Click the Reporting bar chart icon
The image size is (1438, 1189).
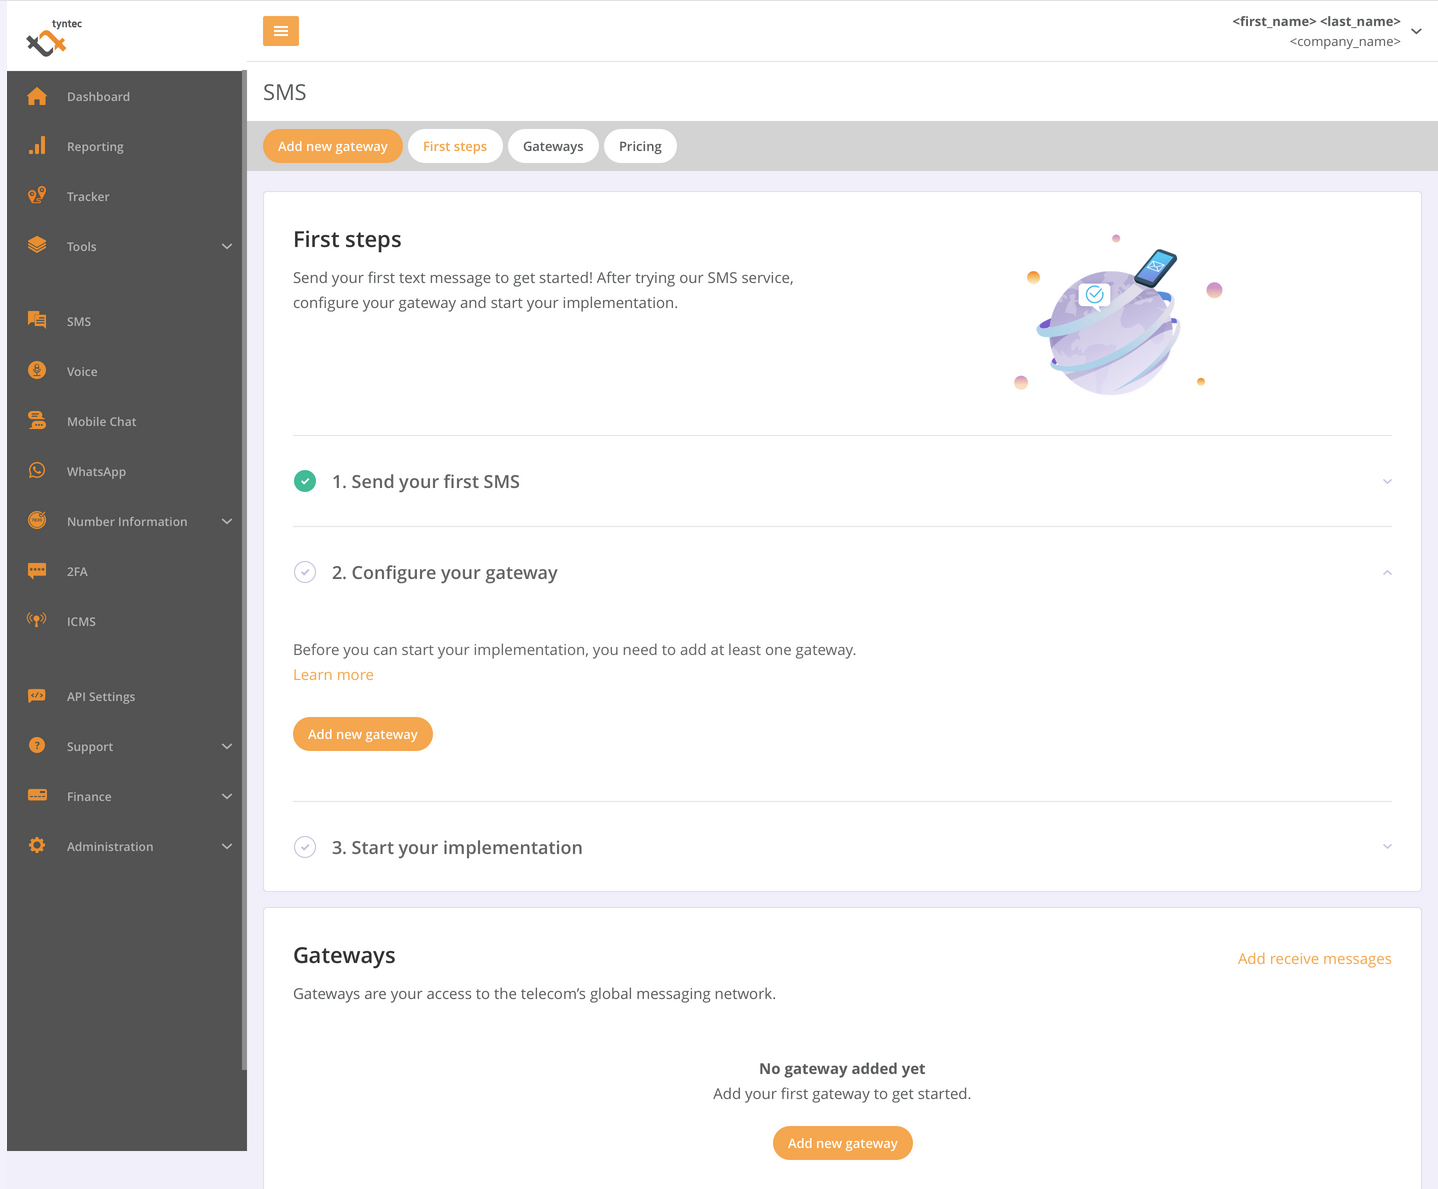click(x=37, y=146)
